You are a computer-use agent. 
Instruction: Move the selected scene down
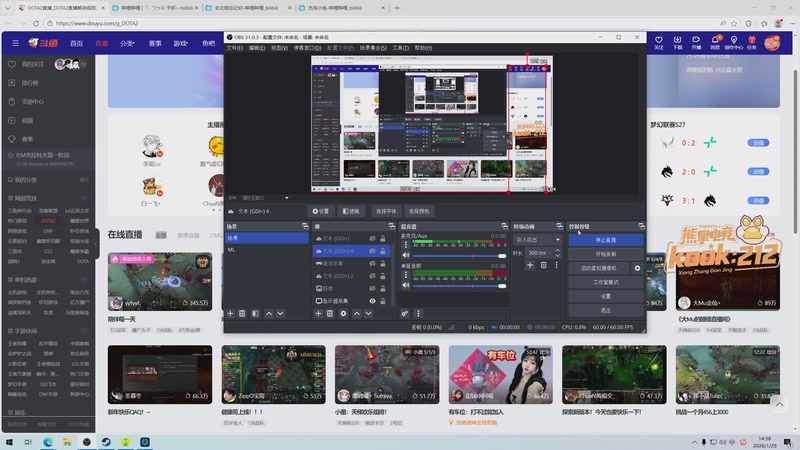click(280, 313)
